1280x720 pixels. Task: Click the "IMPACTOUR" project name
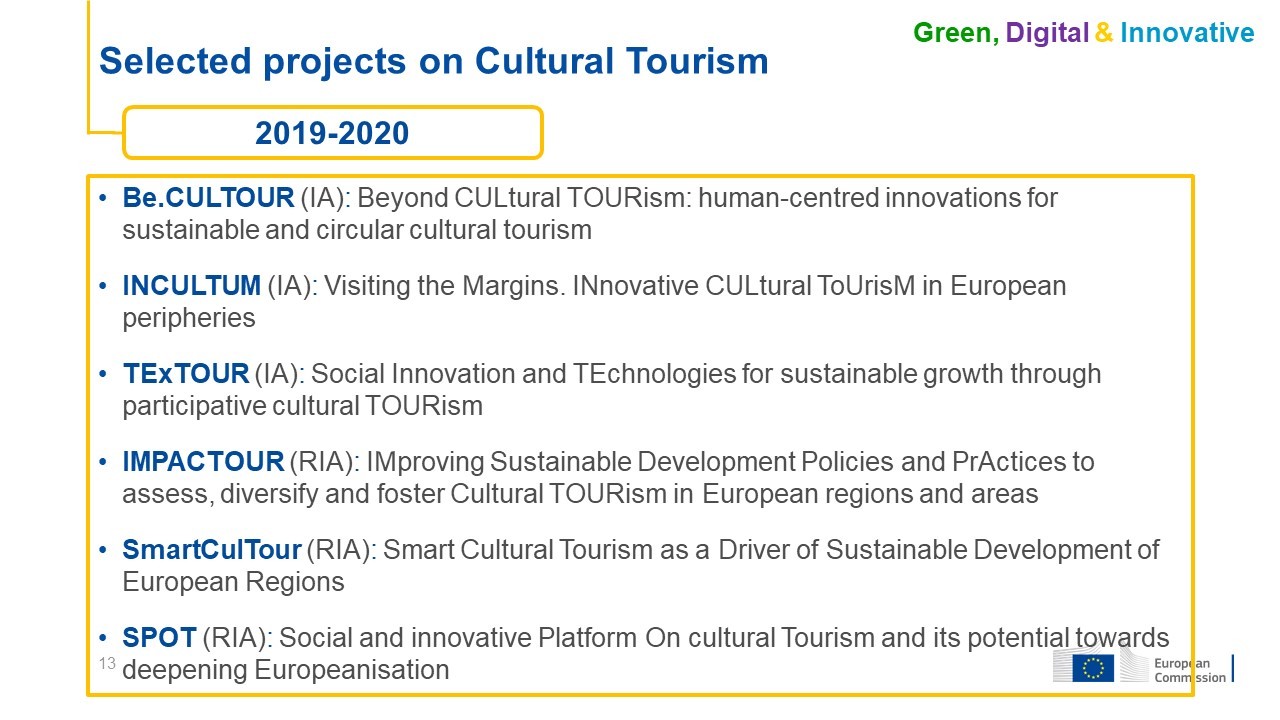(203, 462)
